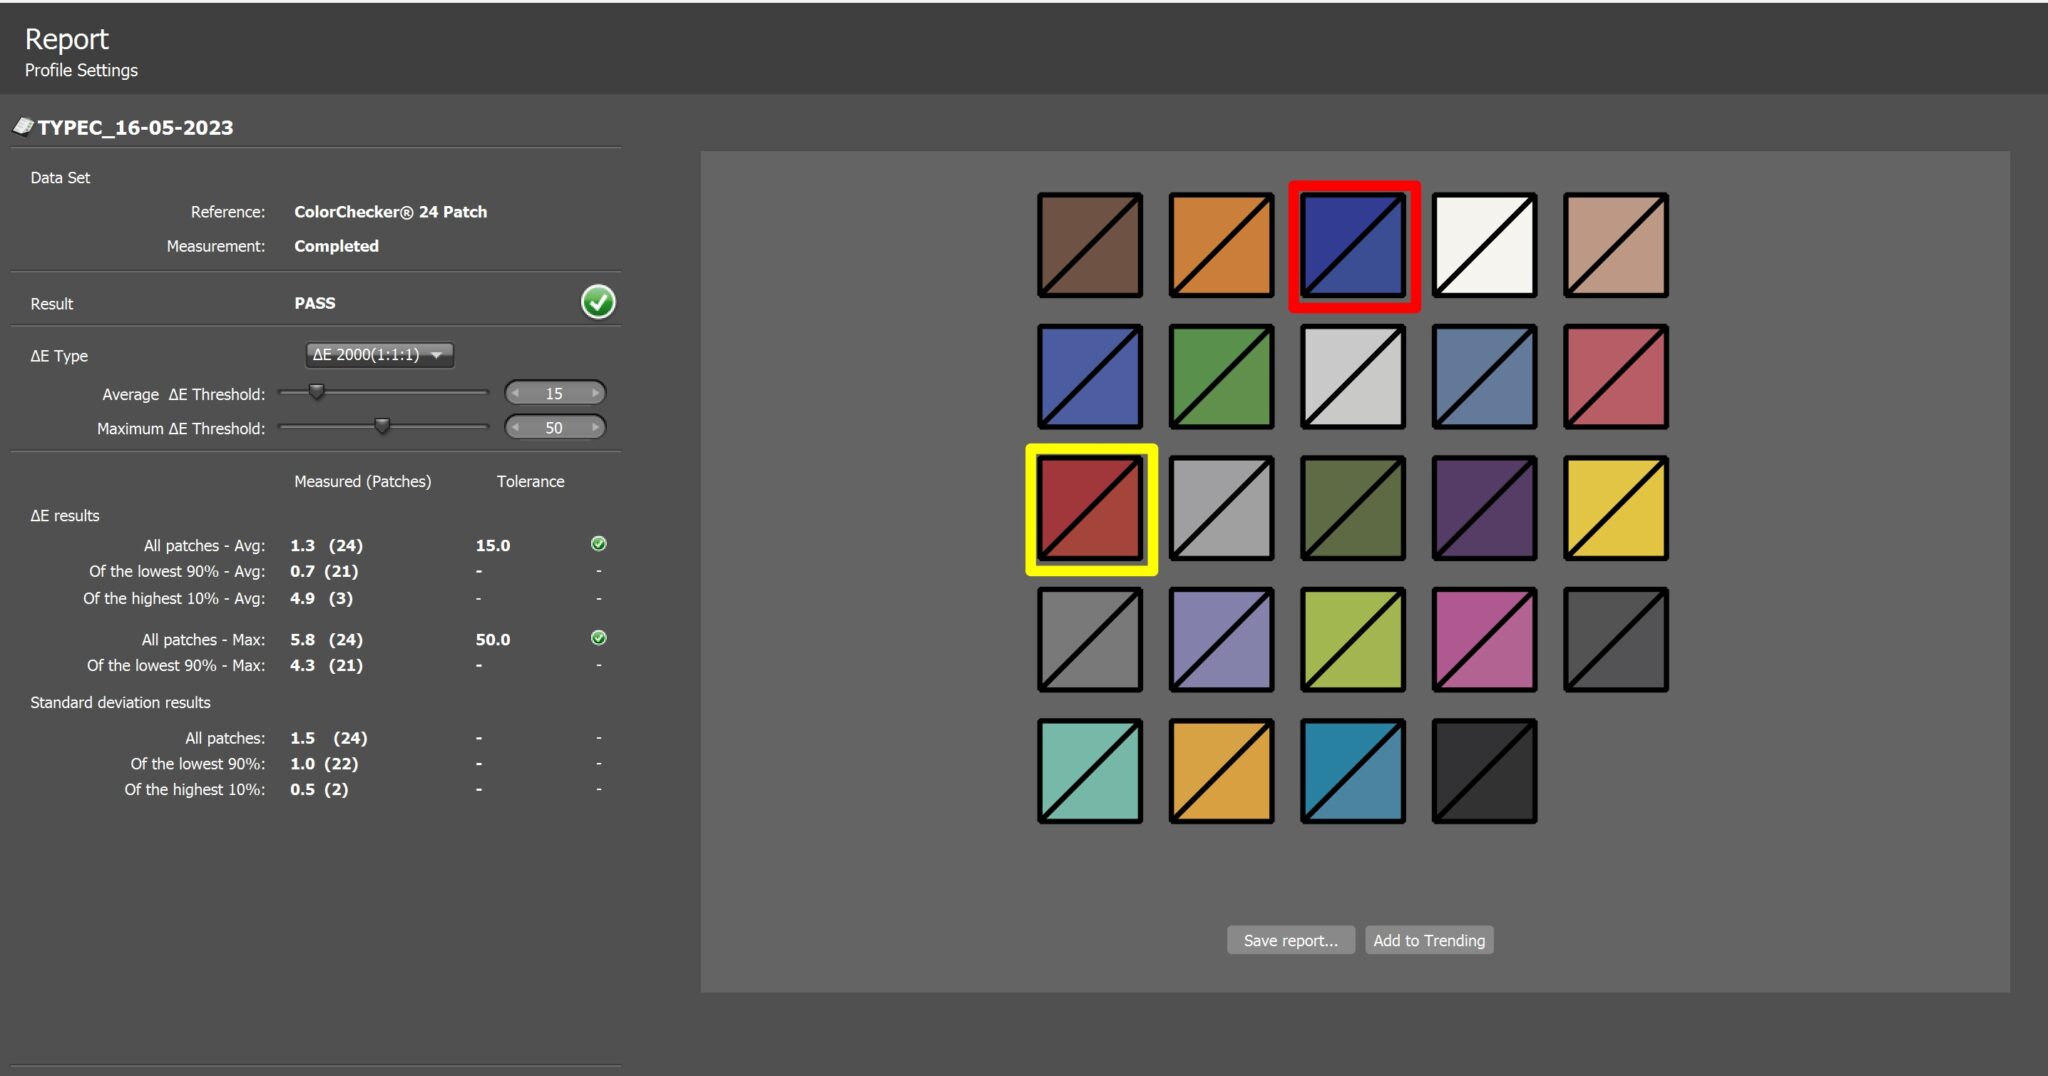Click the green check beside All patches Max
Image resolution: width=2048 pixels, height=1076 pixels.
(x=598, y=638)
